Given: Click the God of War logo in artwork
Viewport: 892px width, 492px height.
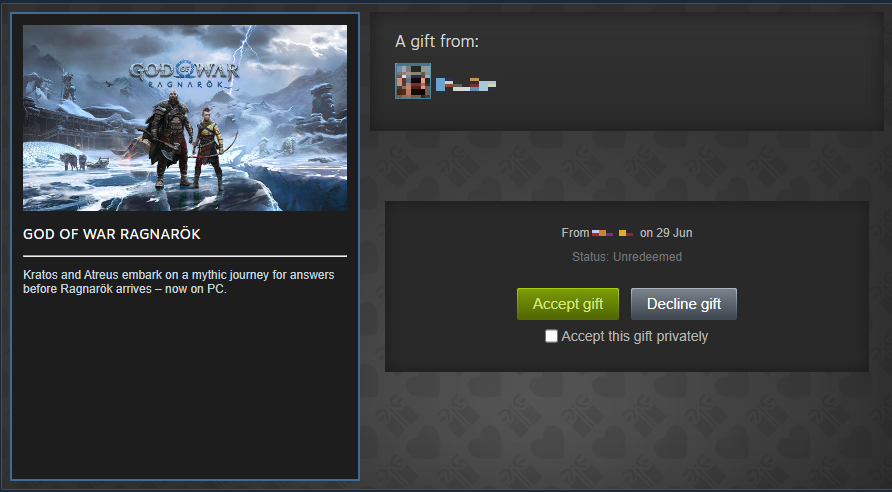Looking at the screenshot, I should (x=184, y=74).
